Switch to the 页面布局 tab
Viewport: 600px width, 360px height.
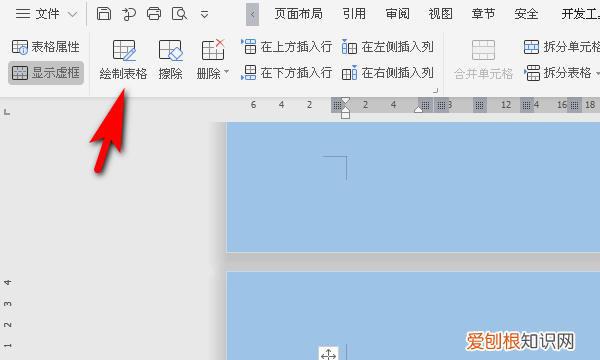click(298, 14)
